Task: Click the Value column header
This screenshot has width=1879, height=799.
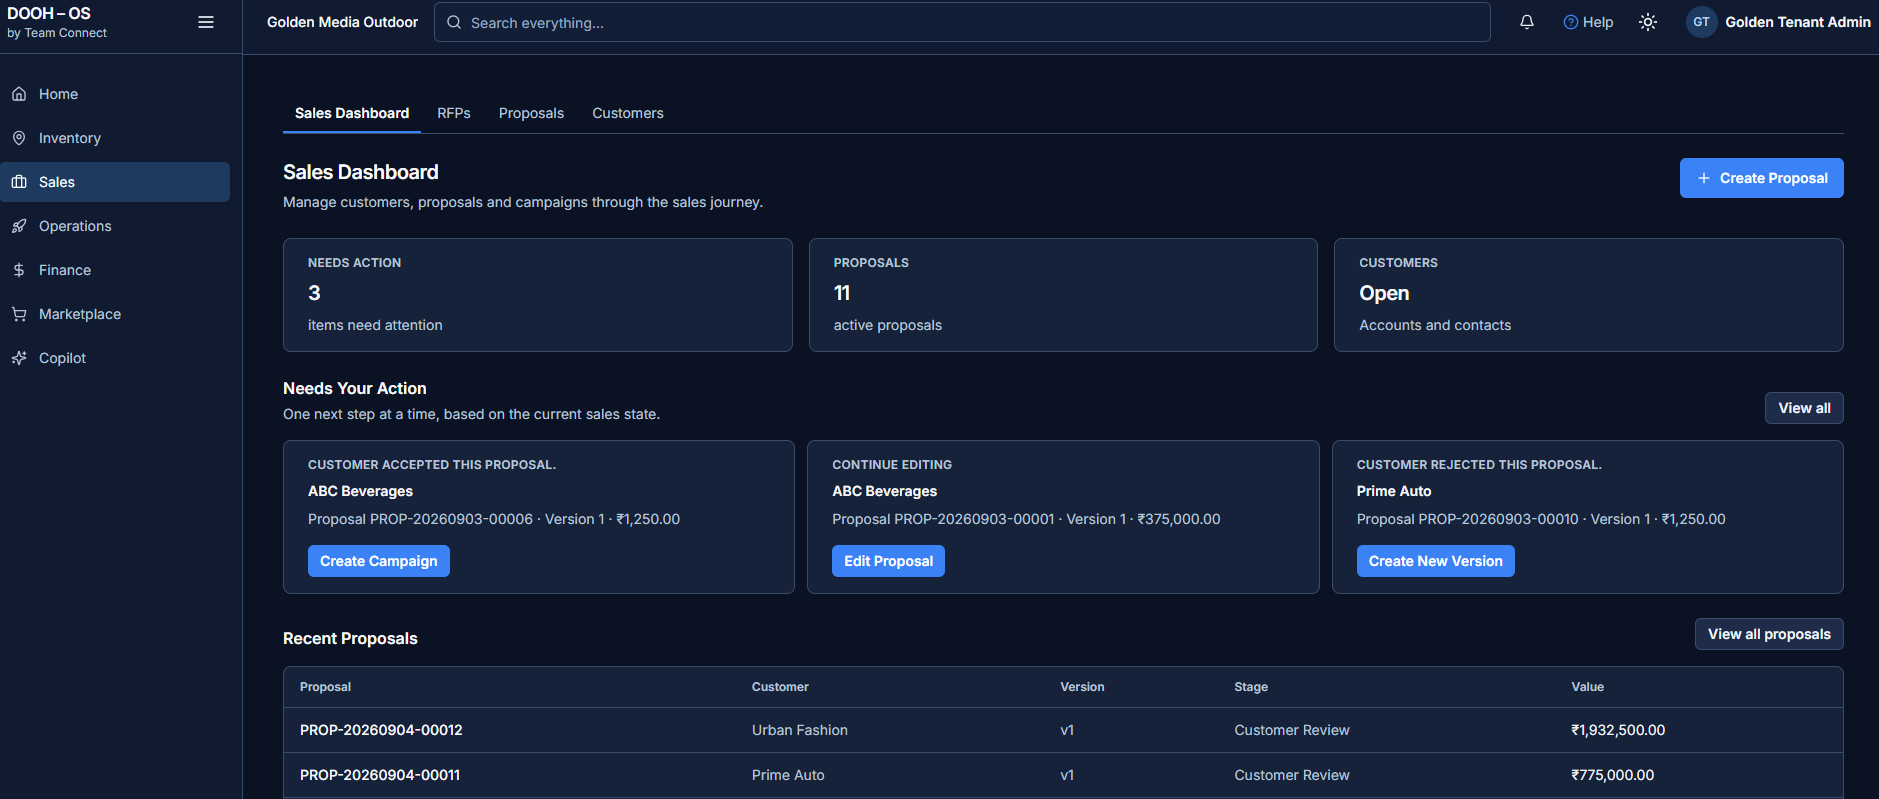Action: [x=1587, y=687]
